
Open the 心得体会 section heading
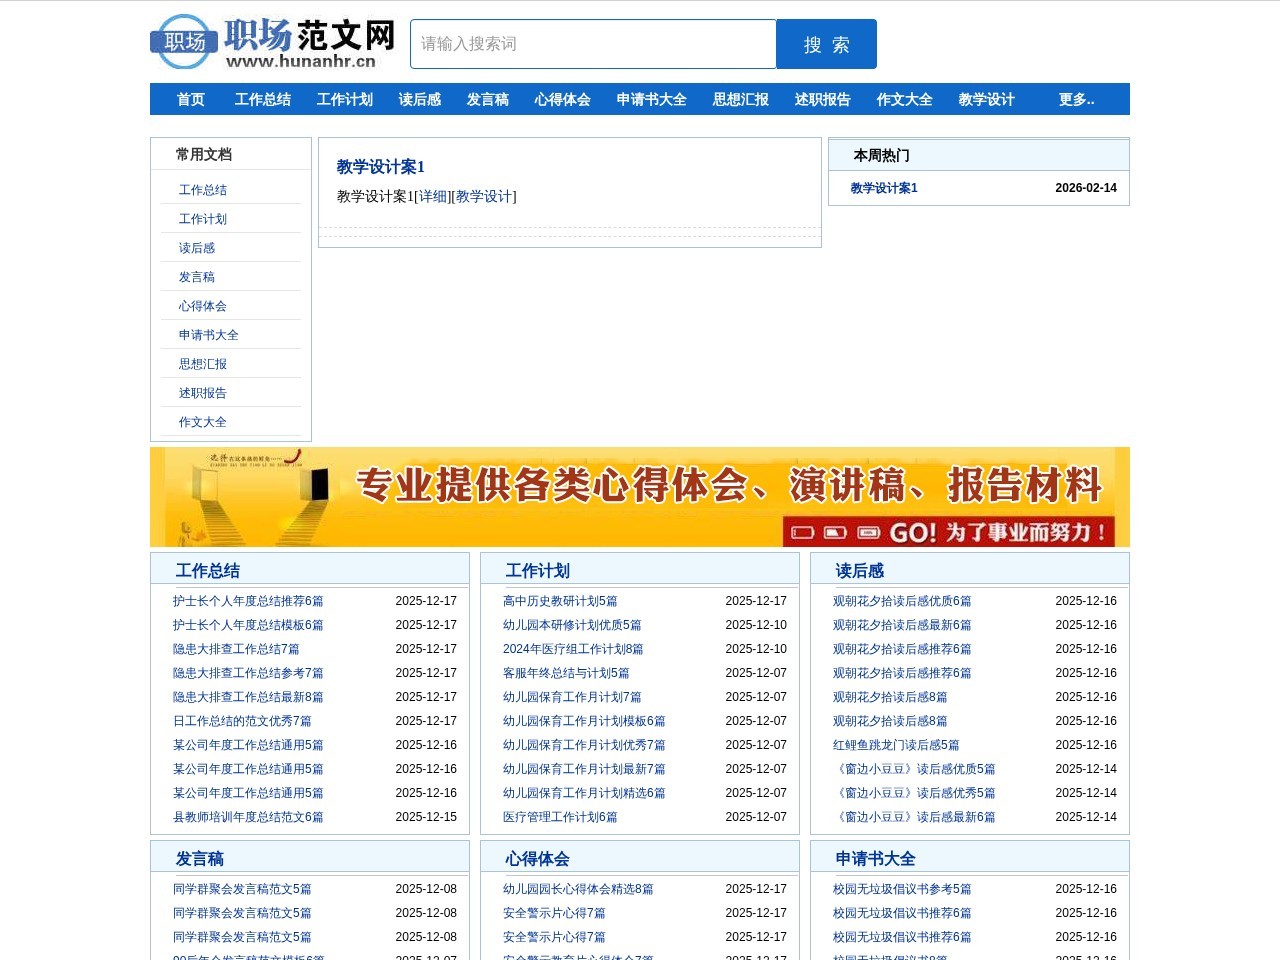[x=538, y=859]
